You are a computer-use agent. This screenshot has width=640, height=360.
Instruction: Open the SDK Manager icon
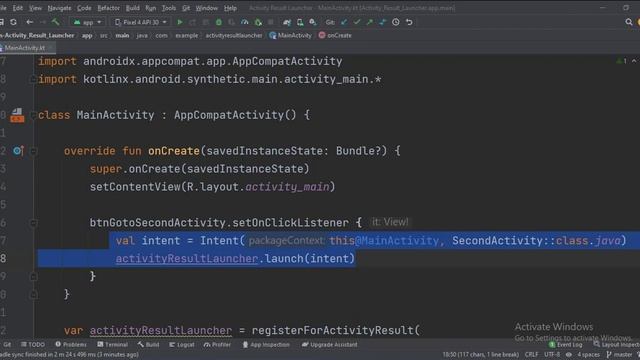coord(313,22)
